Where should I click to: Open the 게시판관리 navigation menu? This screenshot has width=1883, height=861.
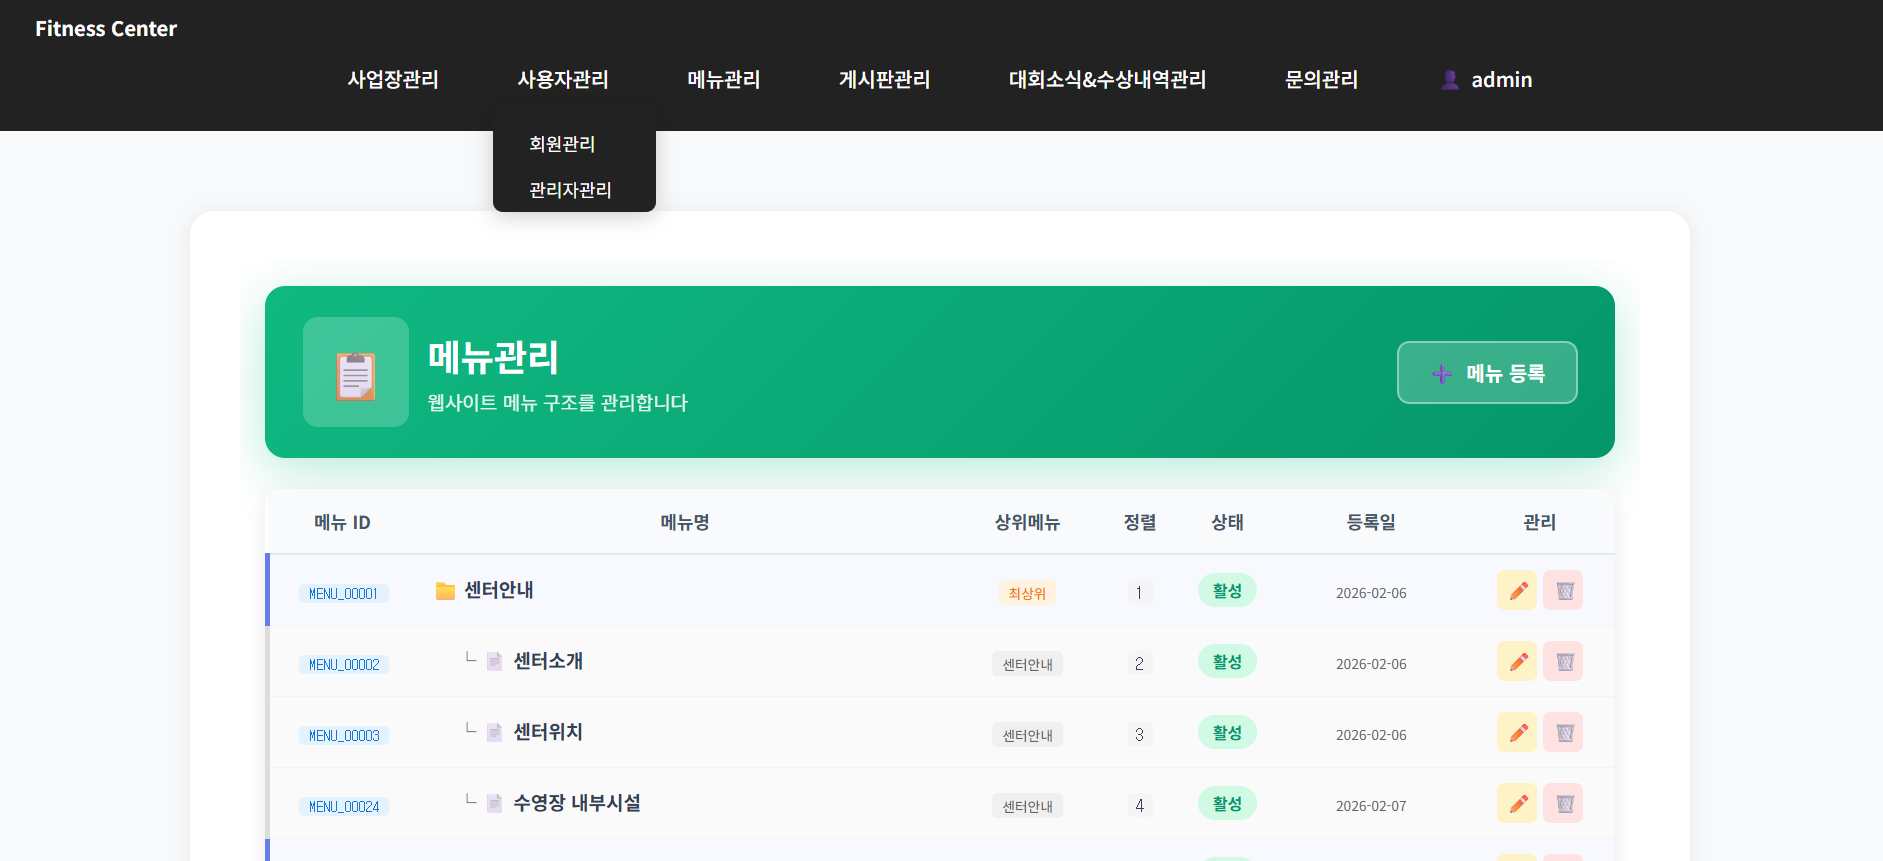coord(884,80)
